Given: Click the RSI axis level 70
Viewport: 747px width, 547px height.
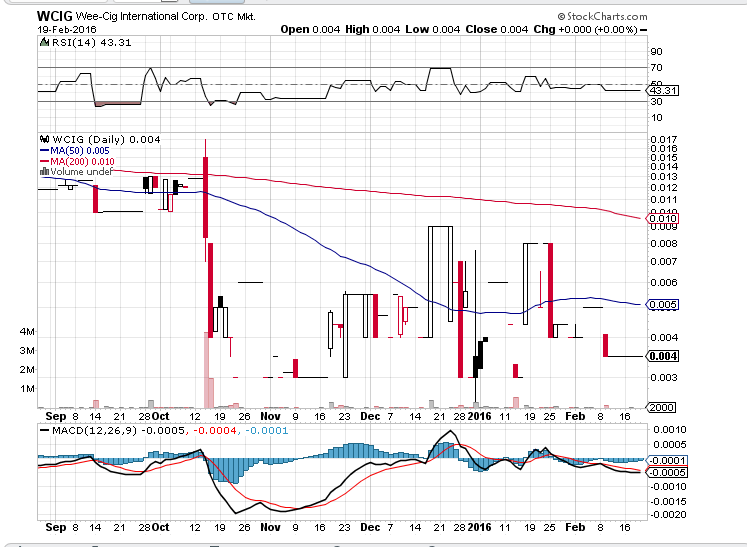Looking at the screenshot, I should click(656, 68).
